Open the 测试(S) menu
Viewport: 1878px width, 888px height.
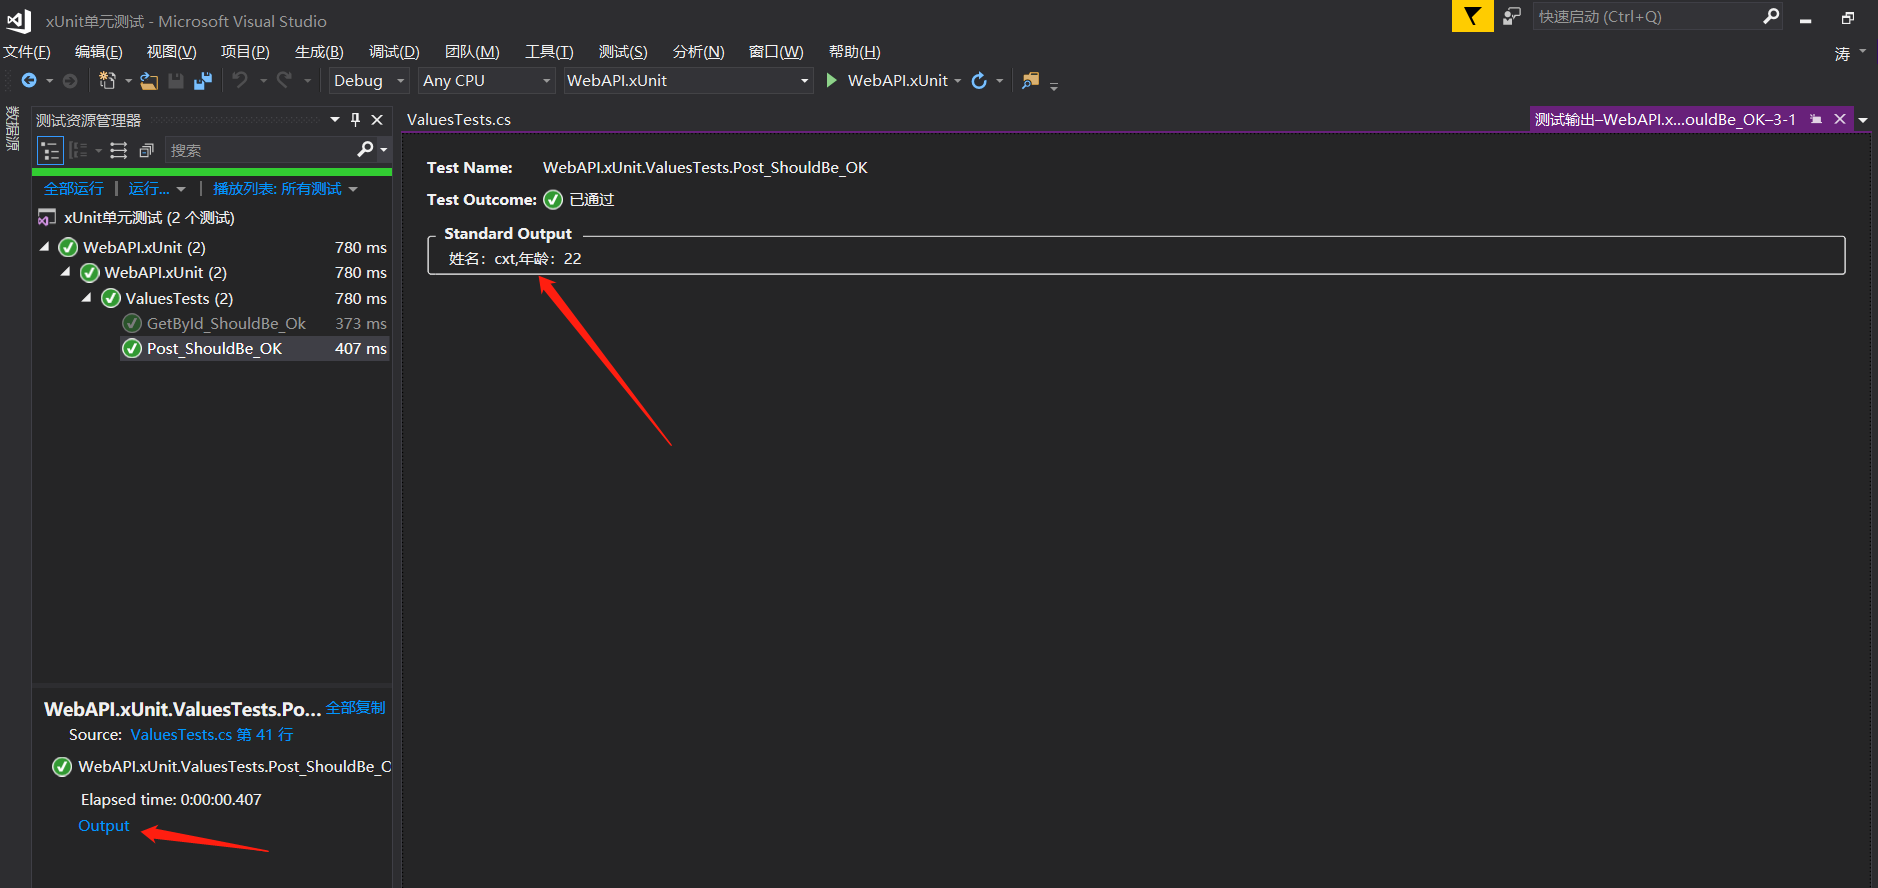tap(623, 52)
